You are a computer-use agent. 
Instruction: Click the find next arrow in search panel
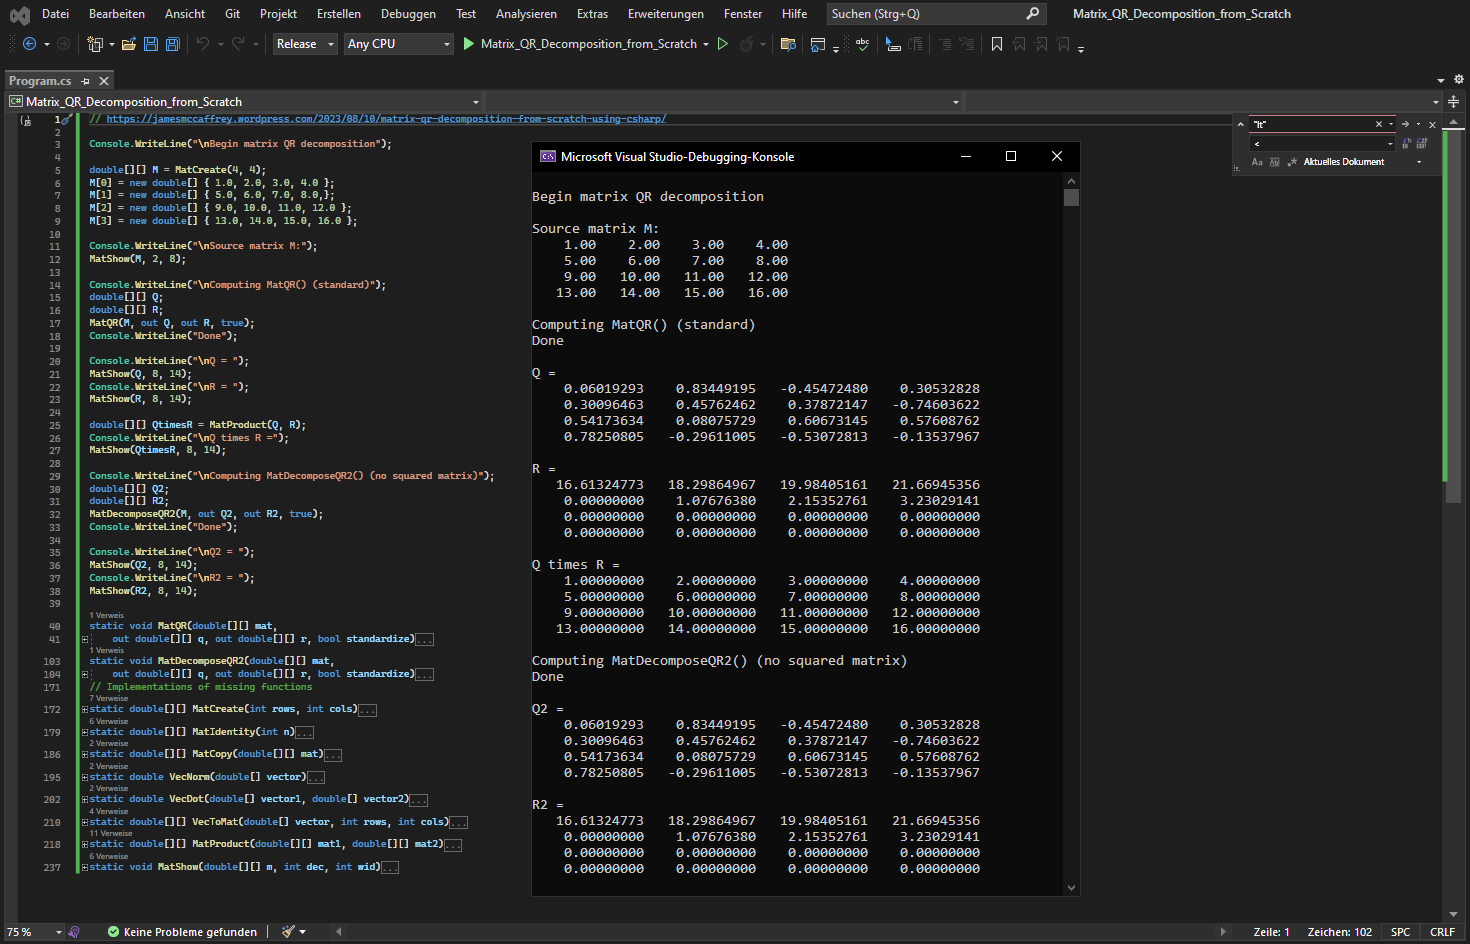point(1405,124)
